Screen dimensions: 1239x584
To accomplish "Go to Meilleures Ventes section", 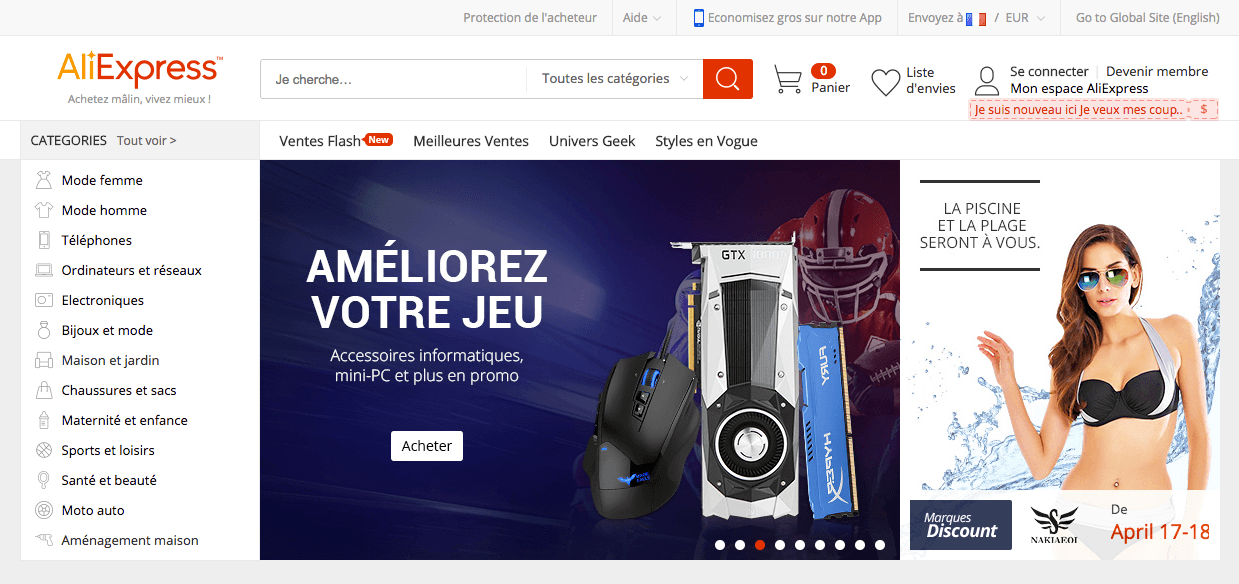I will (x=471, y=141).
